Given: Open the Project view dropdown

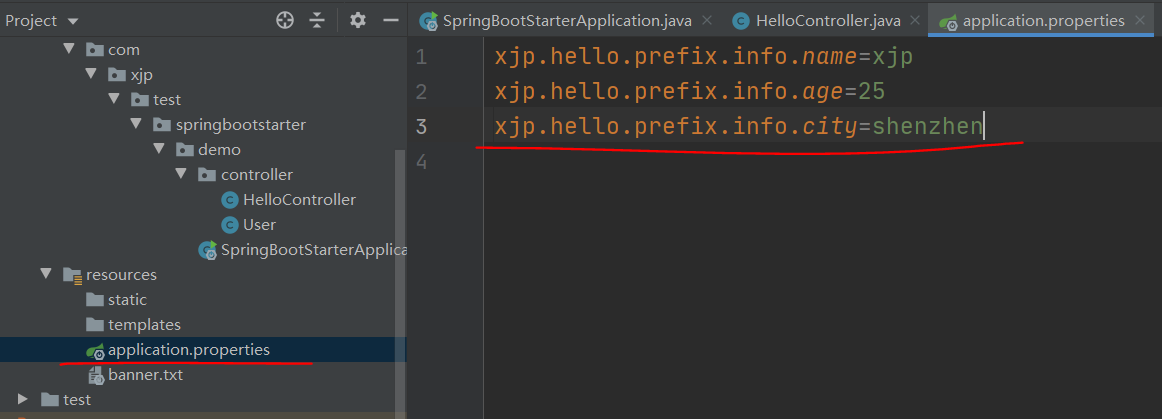Looking at the screenshot, I should 73,21.
